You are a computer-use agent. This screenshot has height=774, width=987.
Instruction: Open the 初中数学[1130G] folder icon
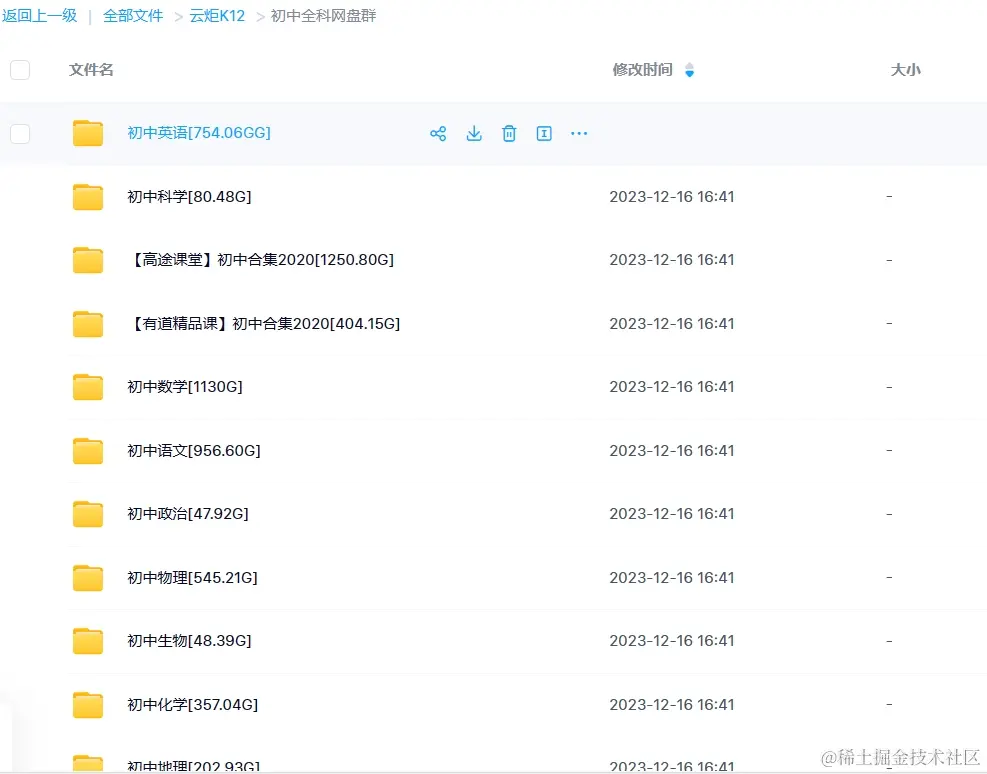tap(88, 387)
